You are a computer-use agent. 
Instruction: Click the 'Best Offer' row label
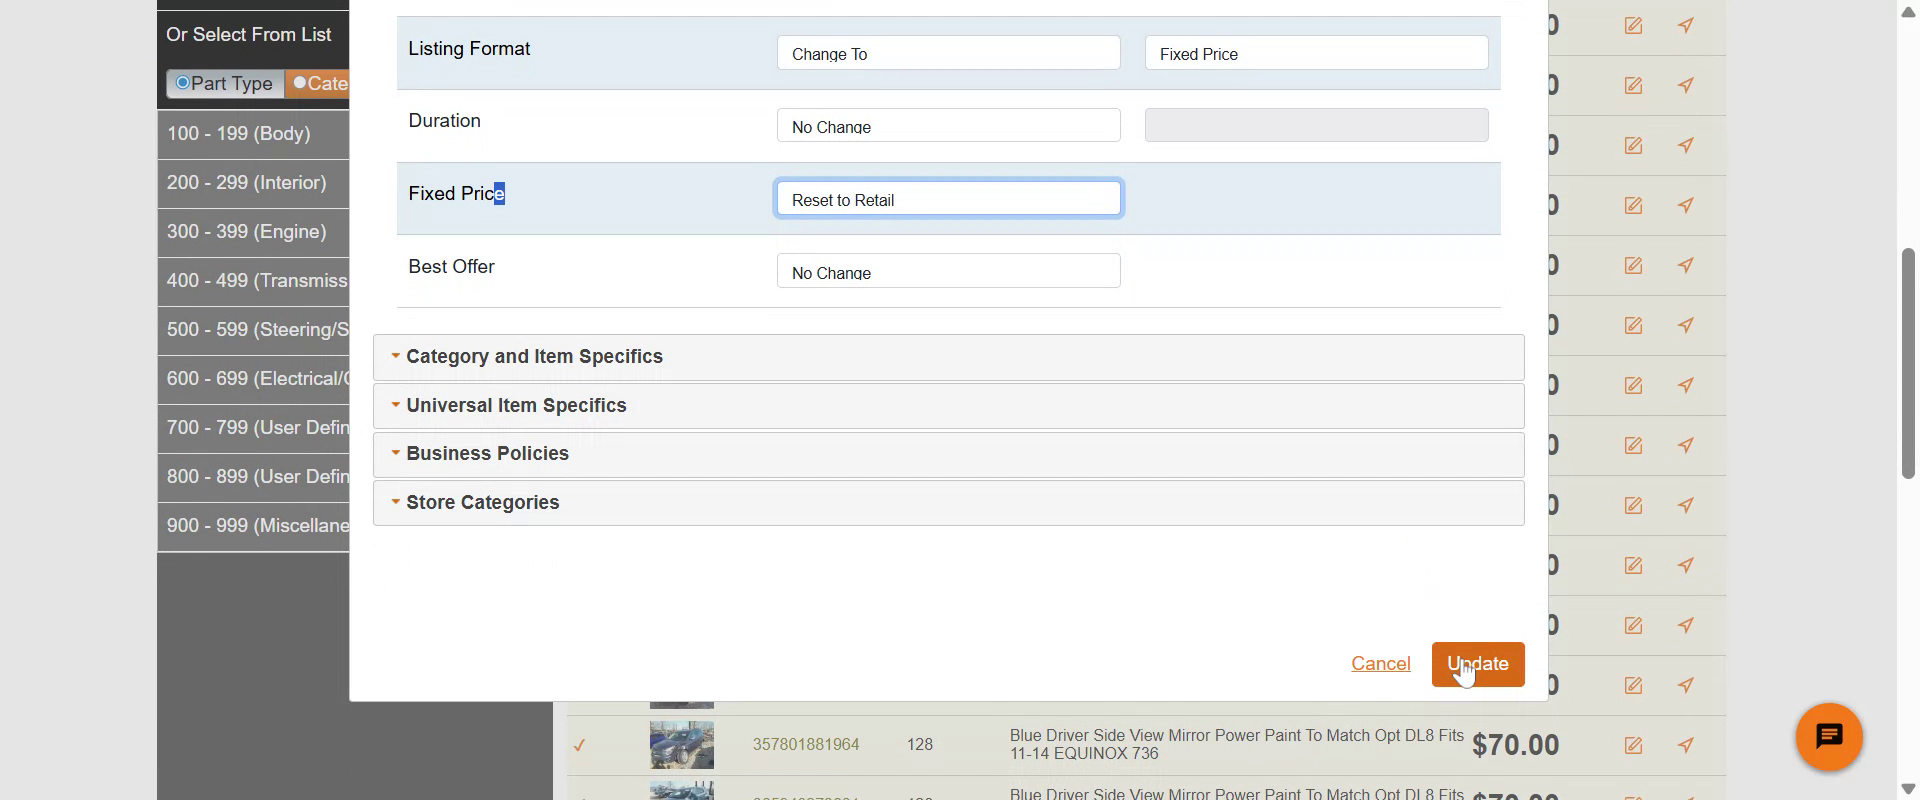coord(451,267)
